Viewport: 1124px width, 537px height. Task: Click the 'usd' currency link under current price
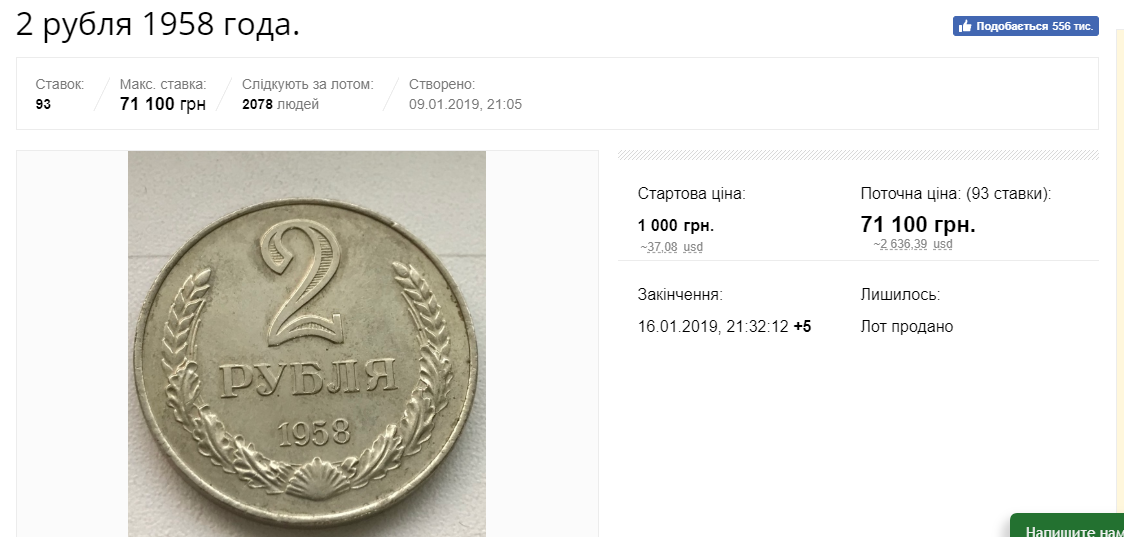point(942,244)
